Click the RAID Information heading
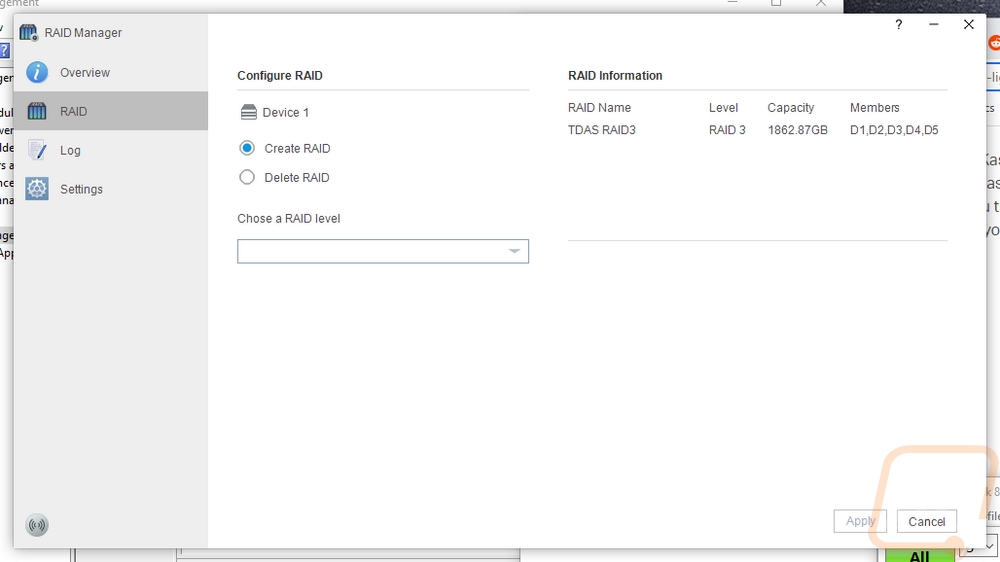This screenshot has height=562, width=1000. (x=615, y=75)
